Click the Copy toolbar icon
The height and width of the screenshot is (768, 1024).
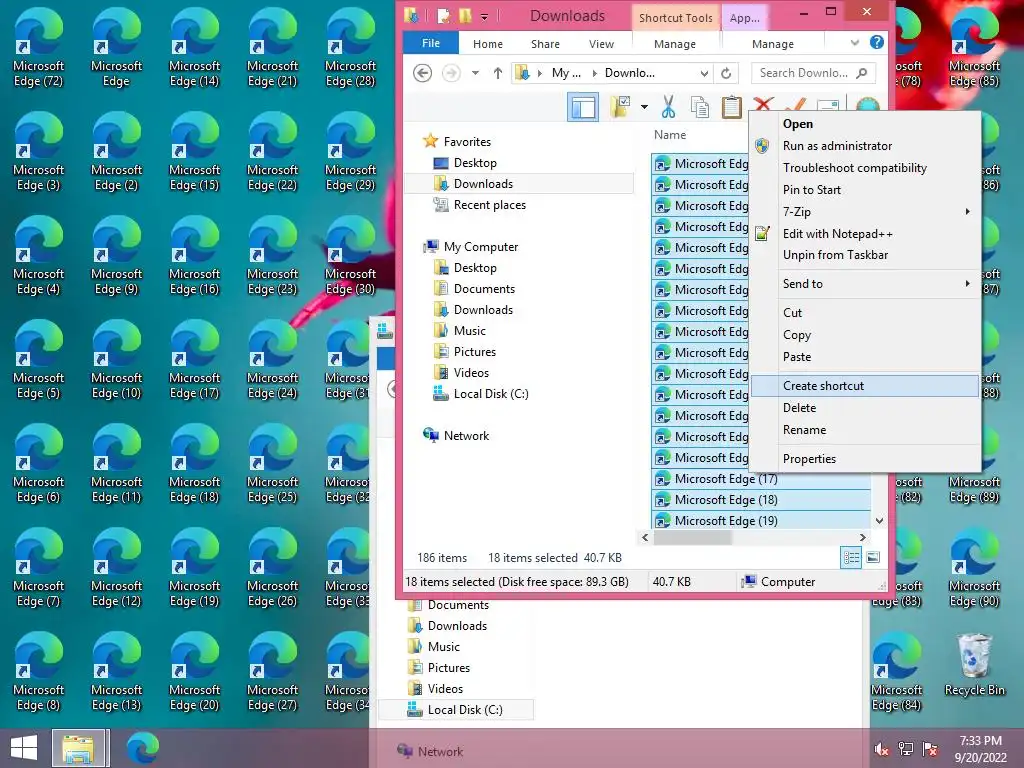(x=700, y=106)
